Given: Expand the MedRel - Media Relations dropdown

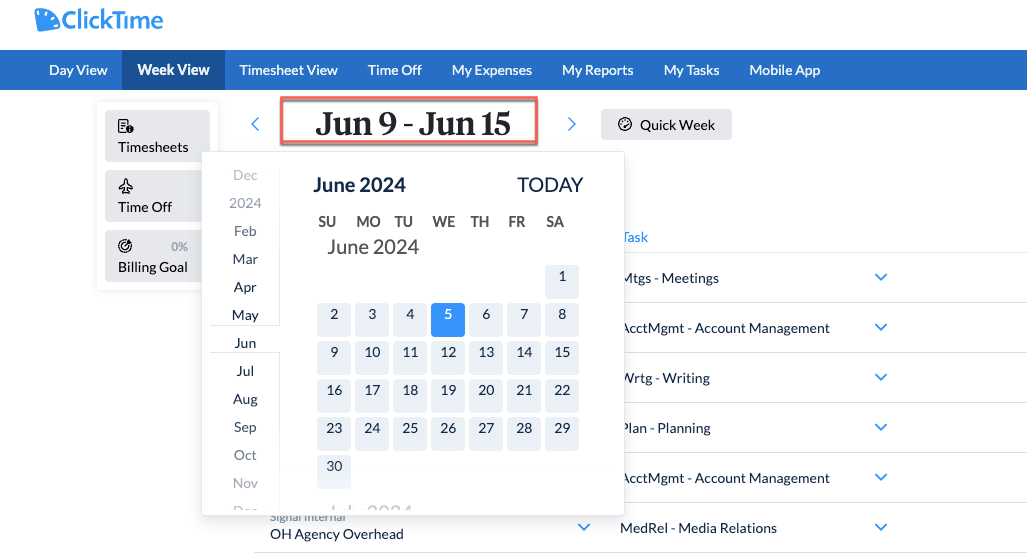Looking at the screenshot, I should (x=881, y=527).
